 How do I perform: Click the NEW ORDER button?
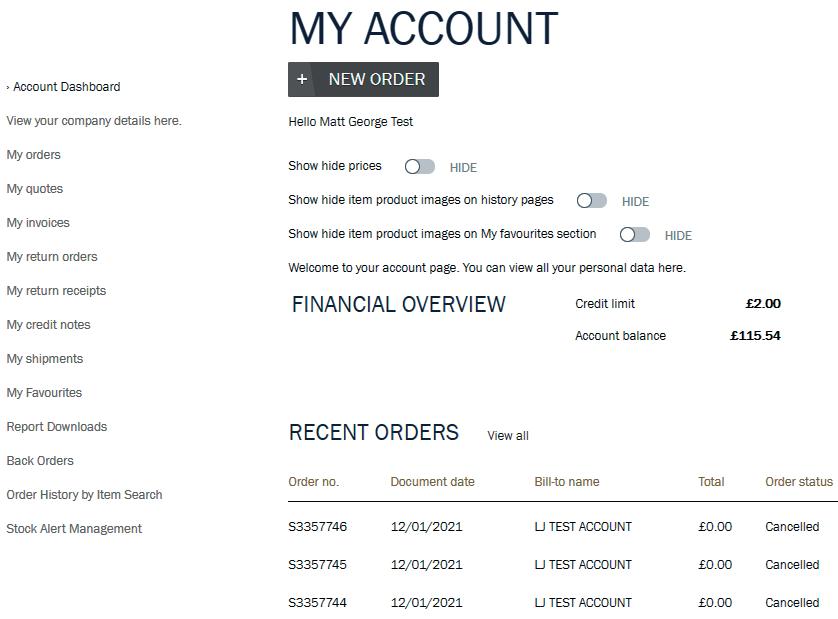(363, 79)
